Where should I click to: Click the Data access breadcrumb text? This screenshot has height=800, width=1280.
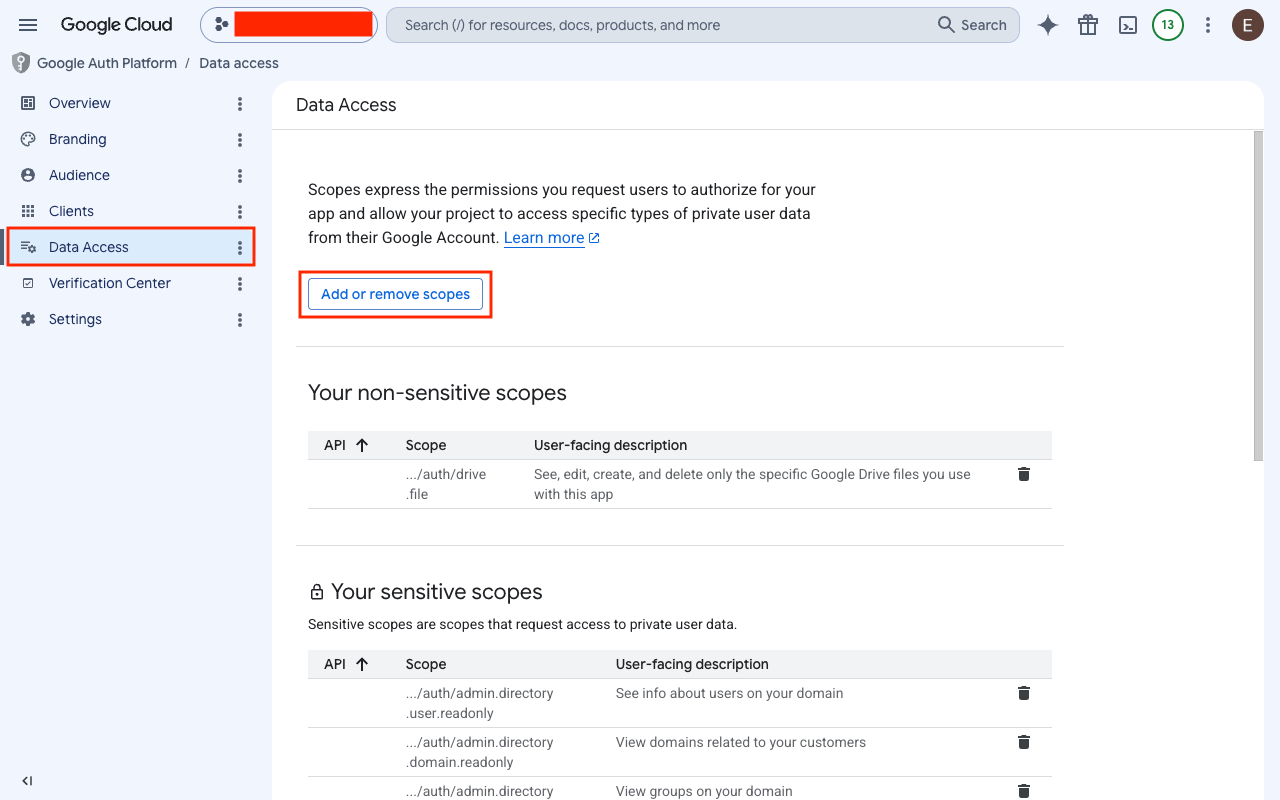[x=239, y=63]
